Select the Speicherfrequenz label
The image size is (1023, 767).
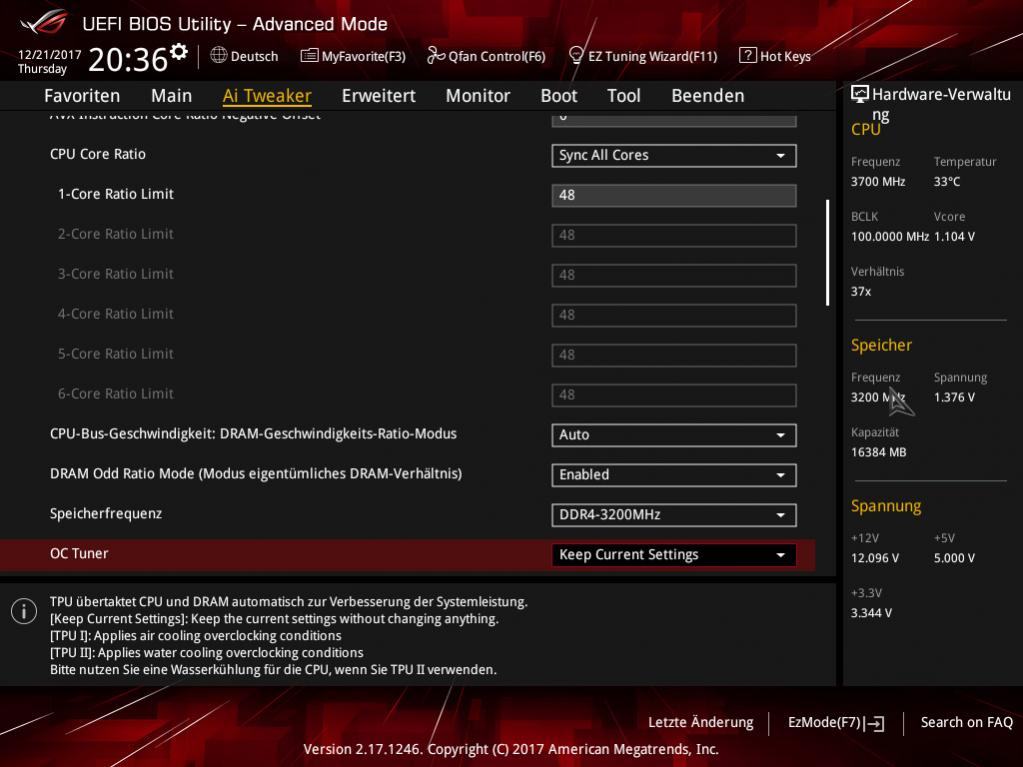(x=106, y=514)
